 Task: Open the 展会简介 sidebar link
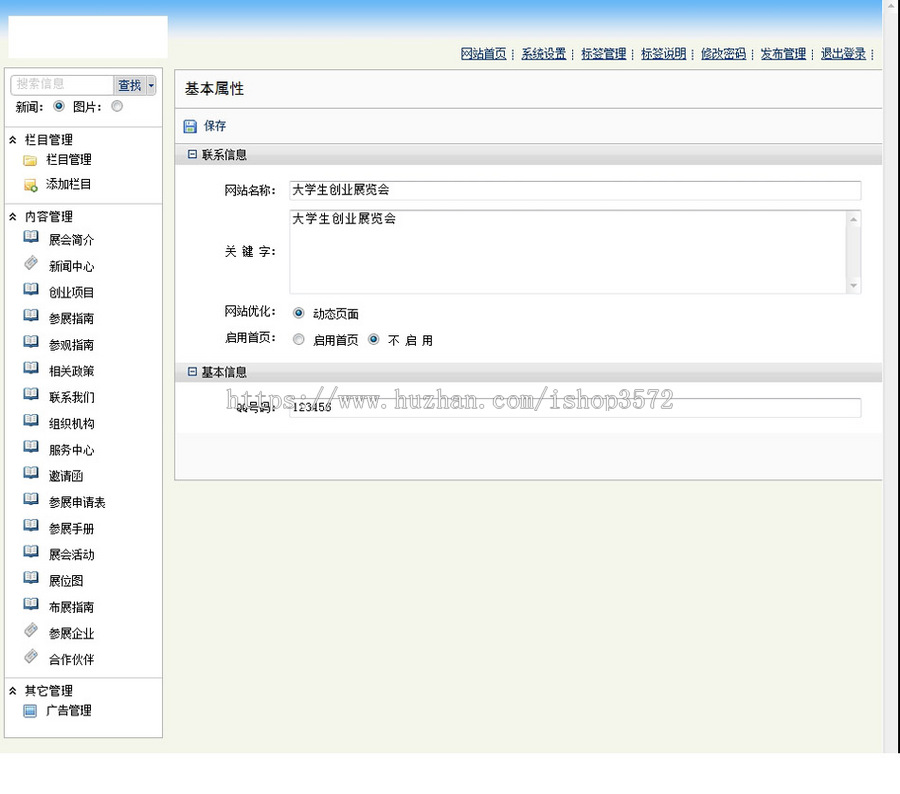71,239
